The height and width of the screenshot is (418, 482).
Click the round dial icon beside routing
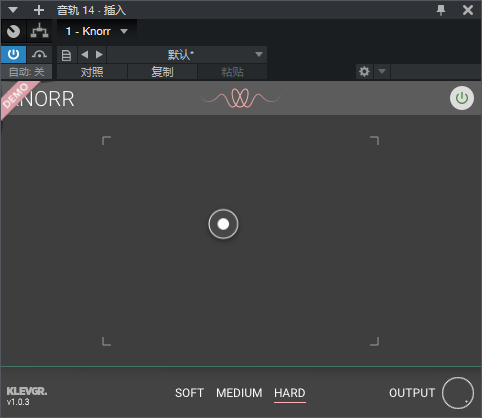[13, 31]
